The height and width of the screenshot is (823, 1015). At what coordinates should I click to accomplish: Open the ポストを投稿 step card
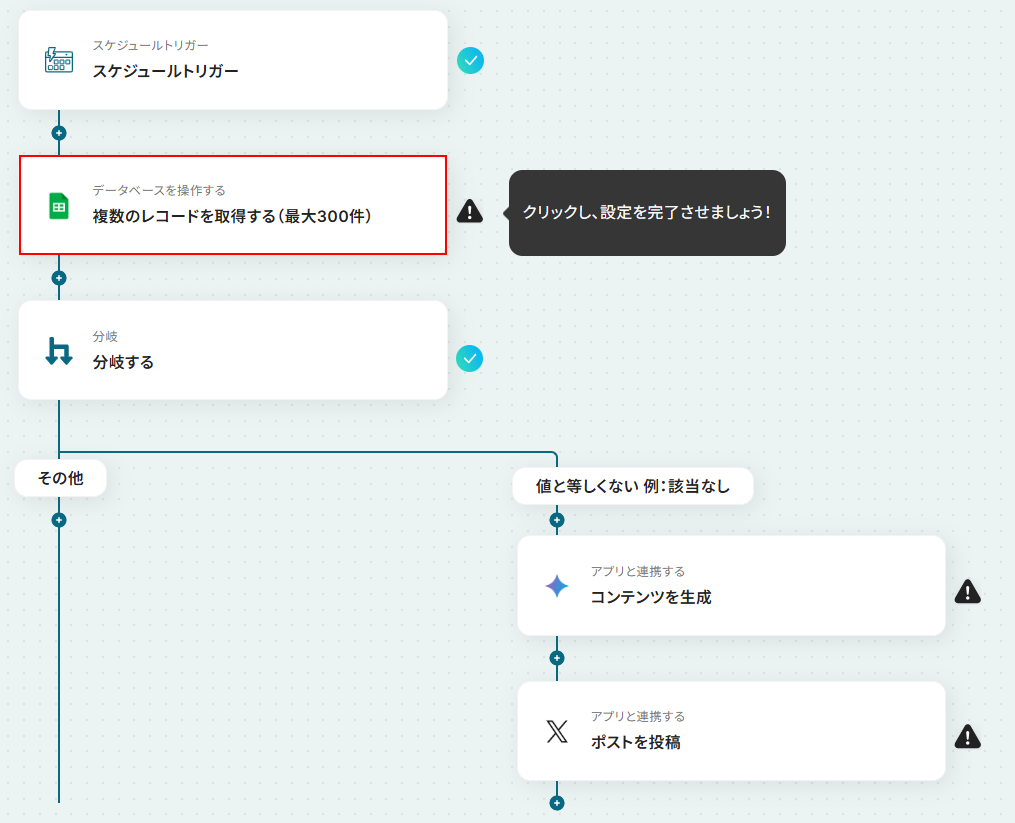tap(731, 731)
